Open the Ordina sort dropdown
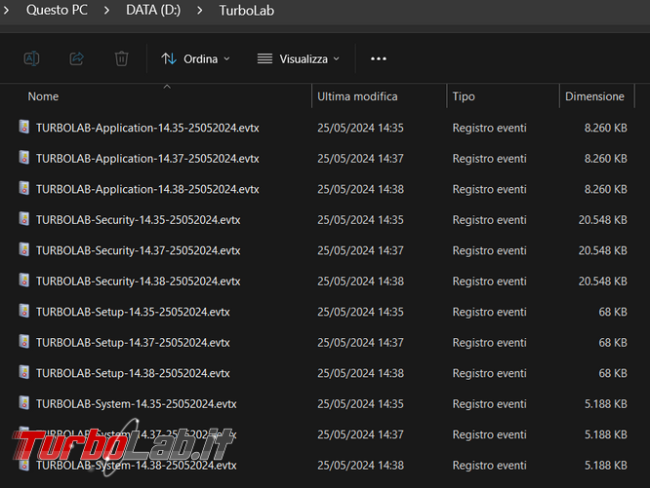Image resolution: width=650 pixels, height=488 pixels. click(195, 59)
